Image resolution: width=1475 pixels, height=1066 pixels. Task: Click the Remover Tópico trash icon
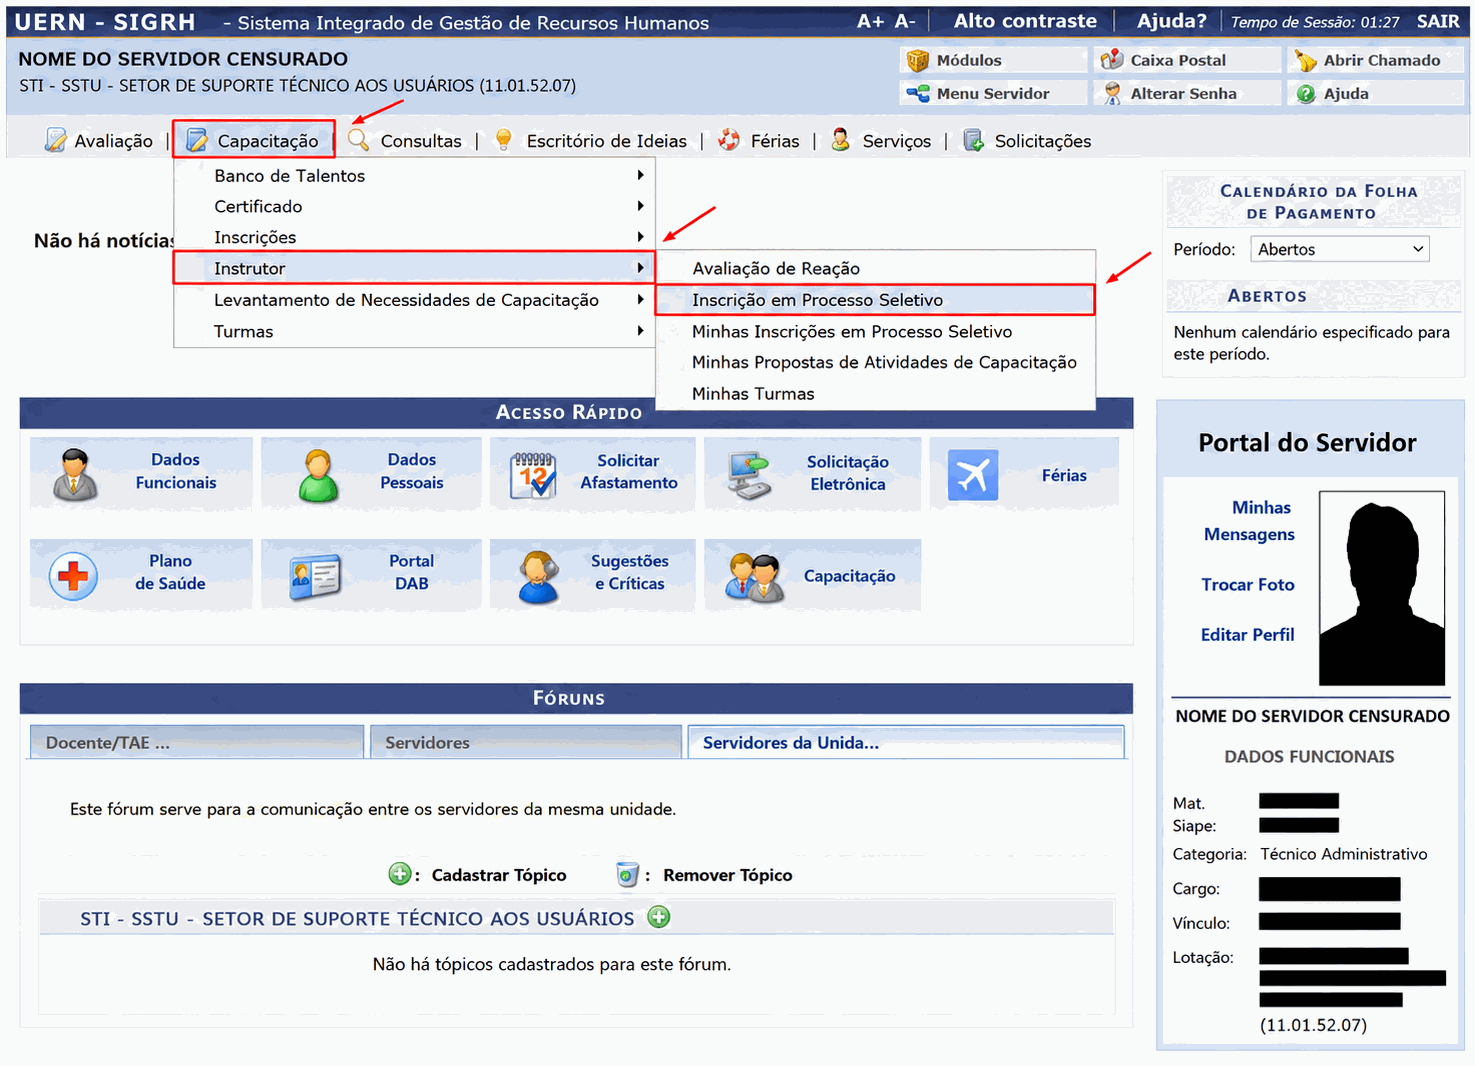pos(627,874)
